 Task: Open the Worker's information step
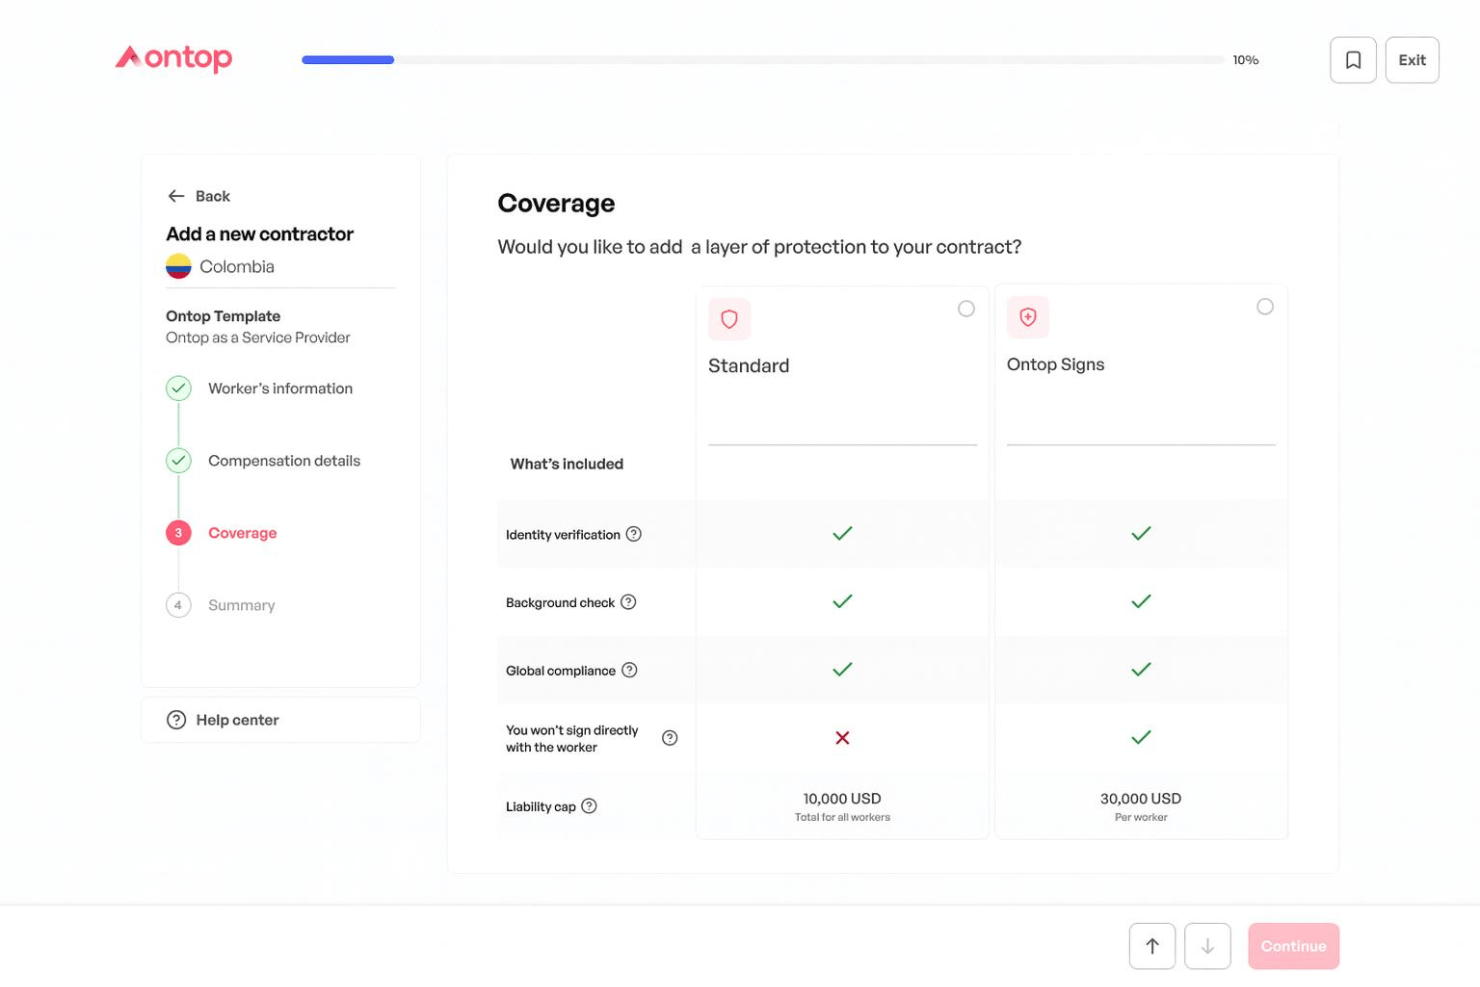point(280,388)
